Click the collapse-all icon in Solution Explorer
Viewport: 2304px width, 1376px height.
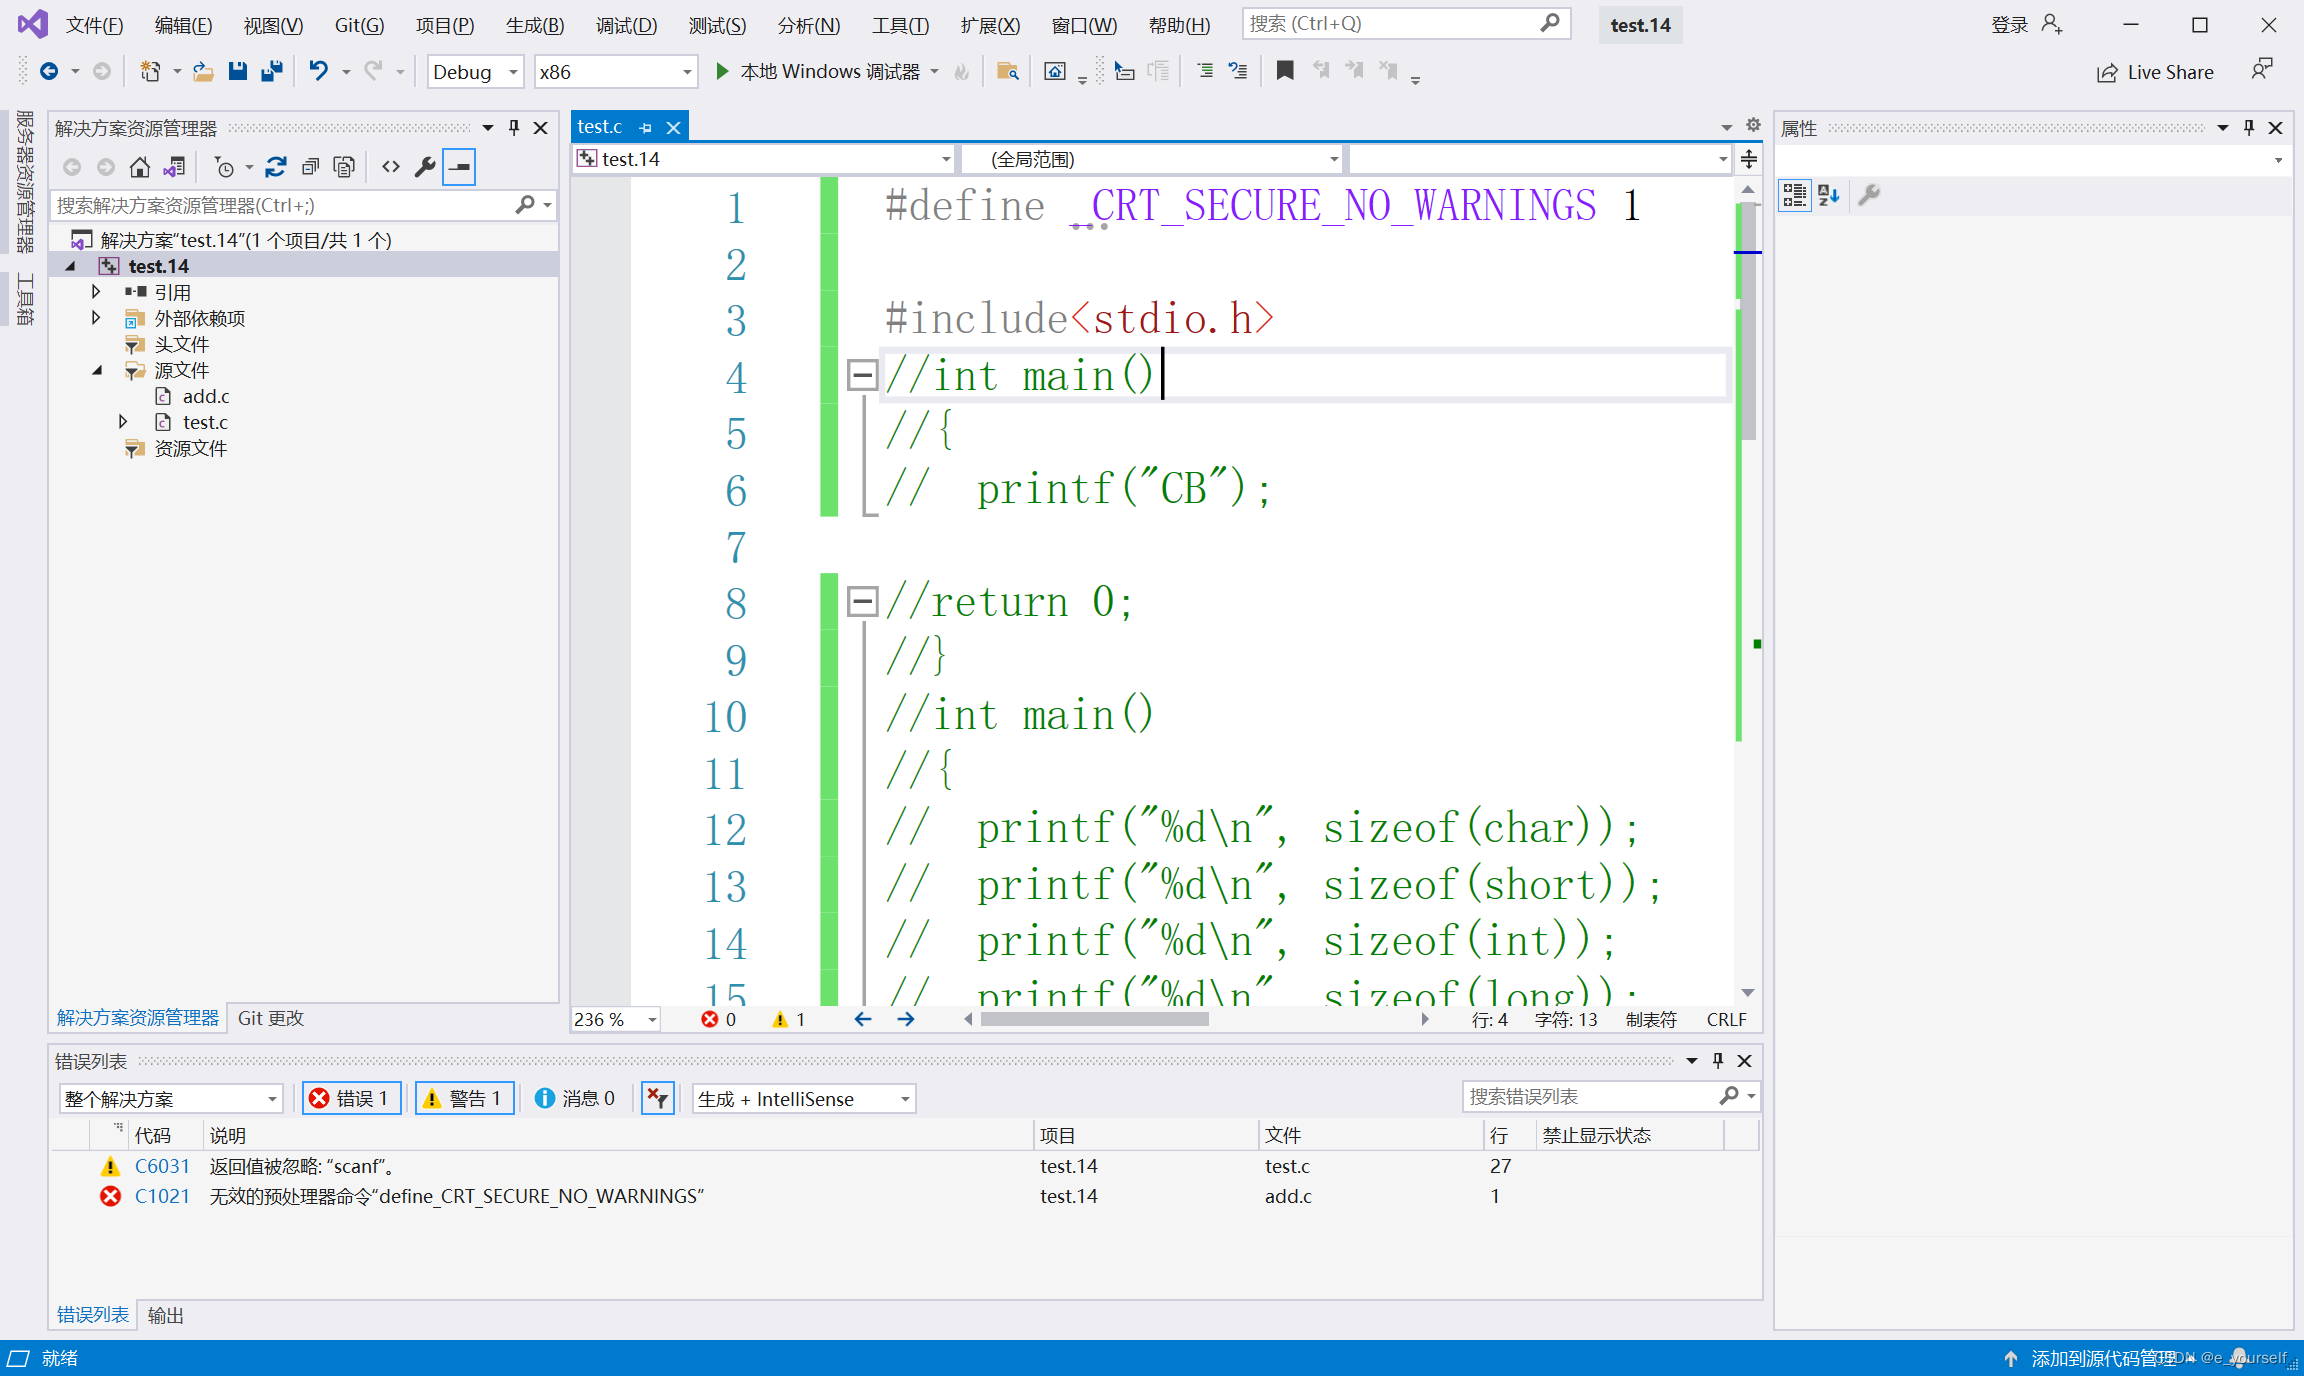[x=310, y=166]
